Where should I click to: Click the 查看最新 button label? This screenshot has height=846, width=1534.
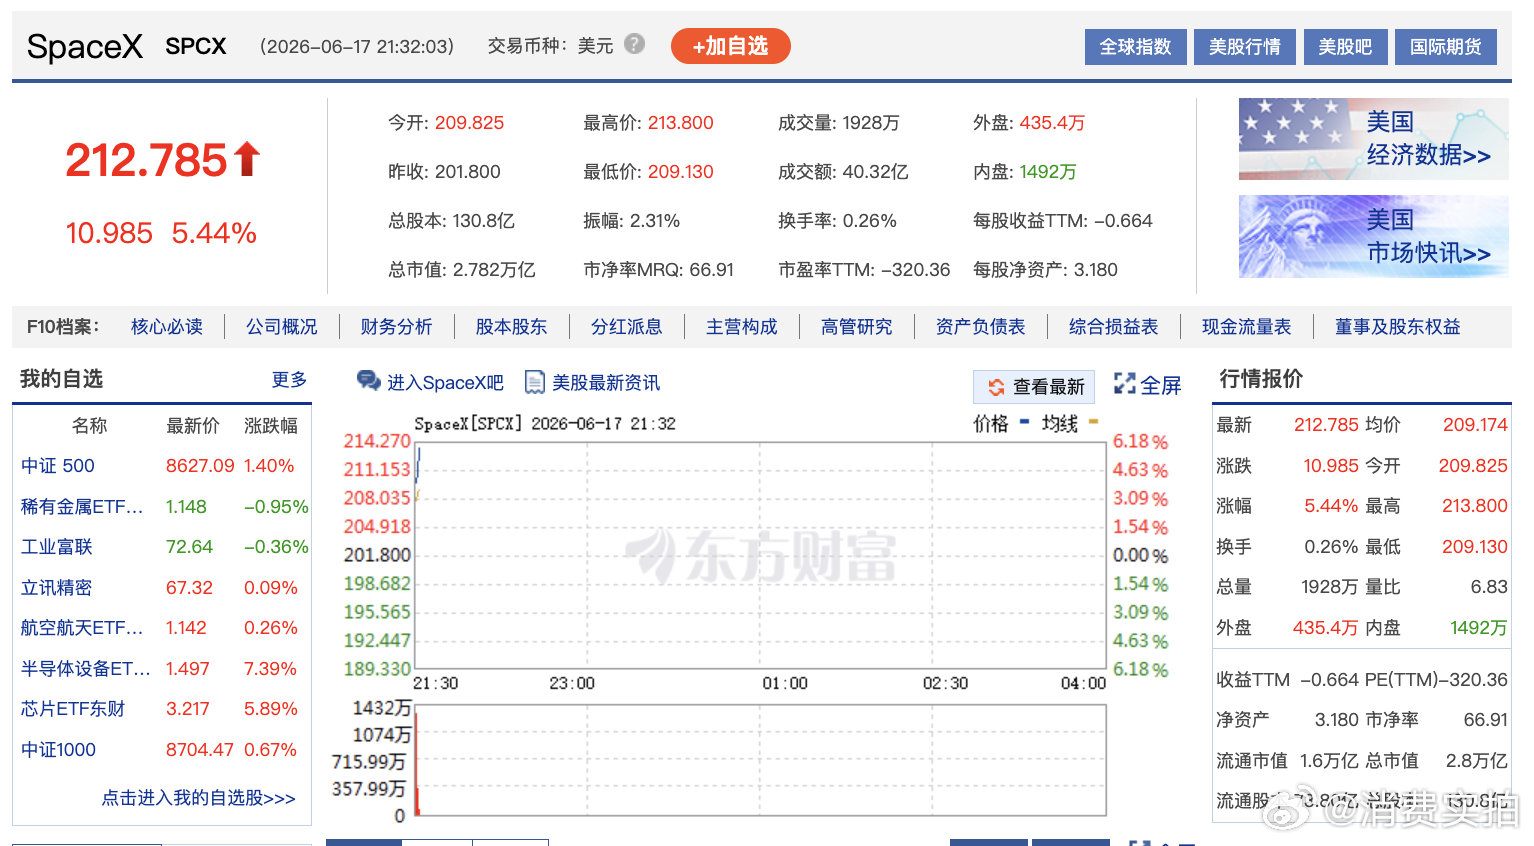coord(1049,387)
